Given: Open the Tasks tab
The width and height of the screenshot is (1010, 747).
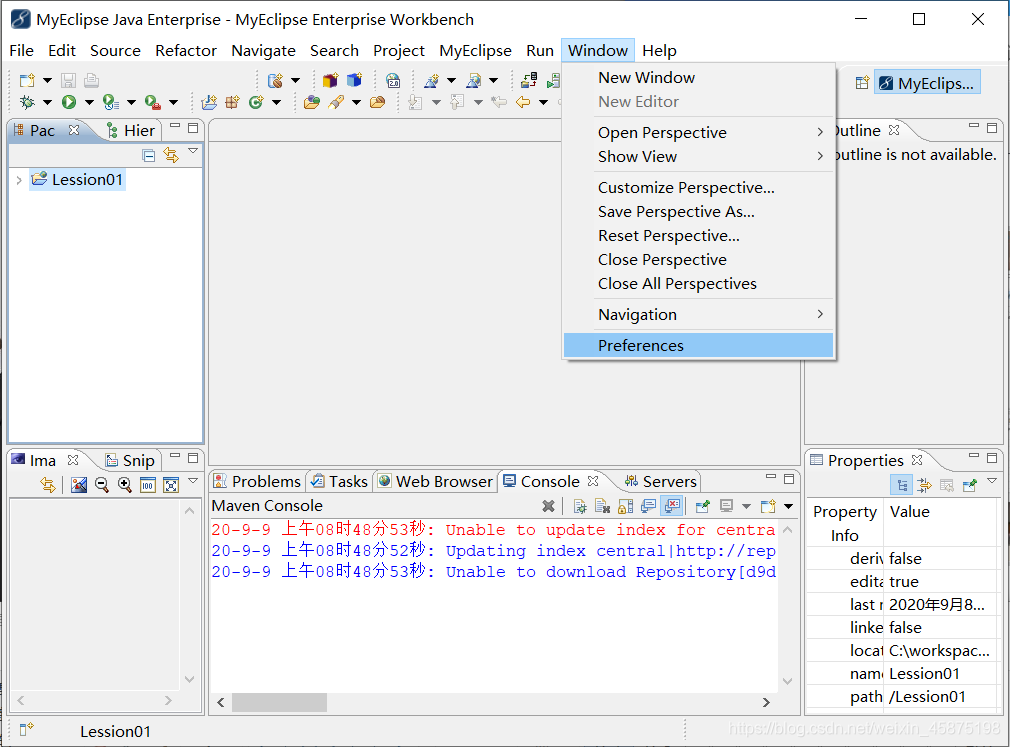Looking at the screenshot, I should point(339,482).
